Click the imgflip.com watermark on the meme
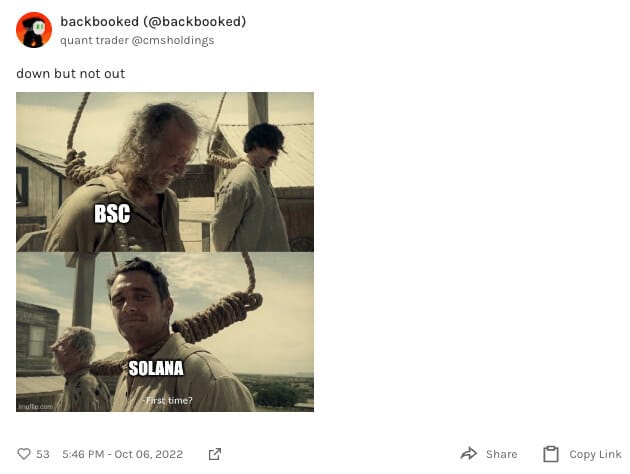The width and height of the screenshot is (630, 474). (35, 407)
